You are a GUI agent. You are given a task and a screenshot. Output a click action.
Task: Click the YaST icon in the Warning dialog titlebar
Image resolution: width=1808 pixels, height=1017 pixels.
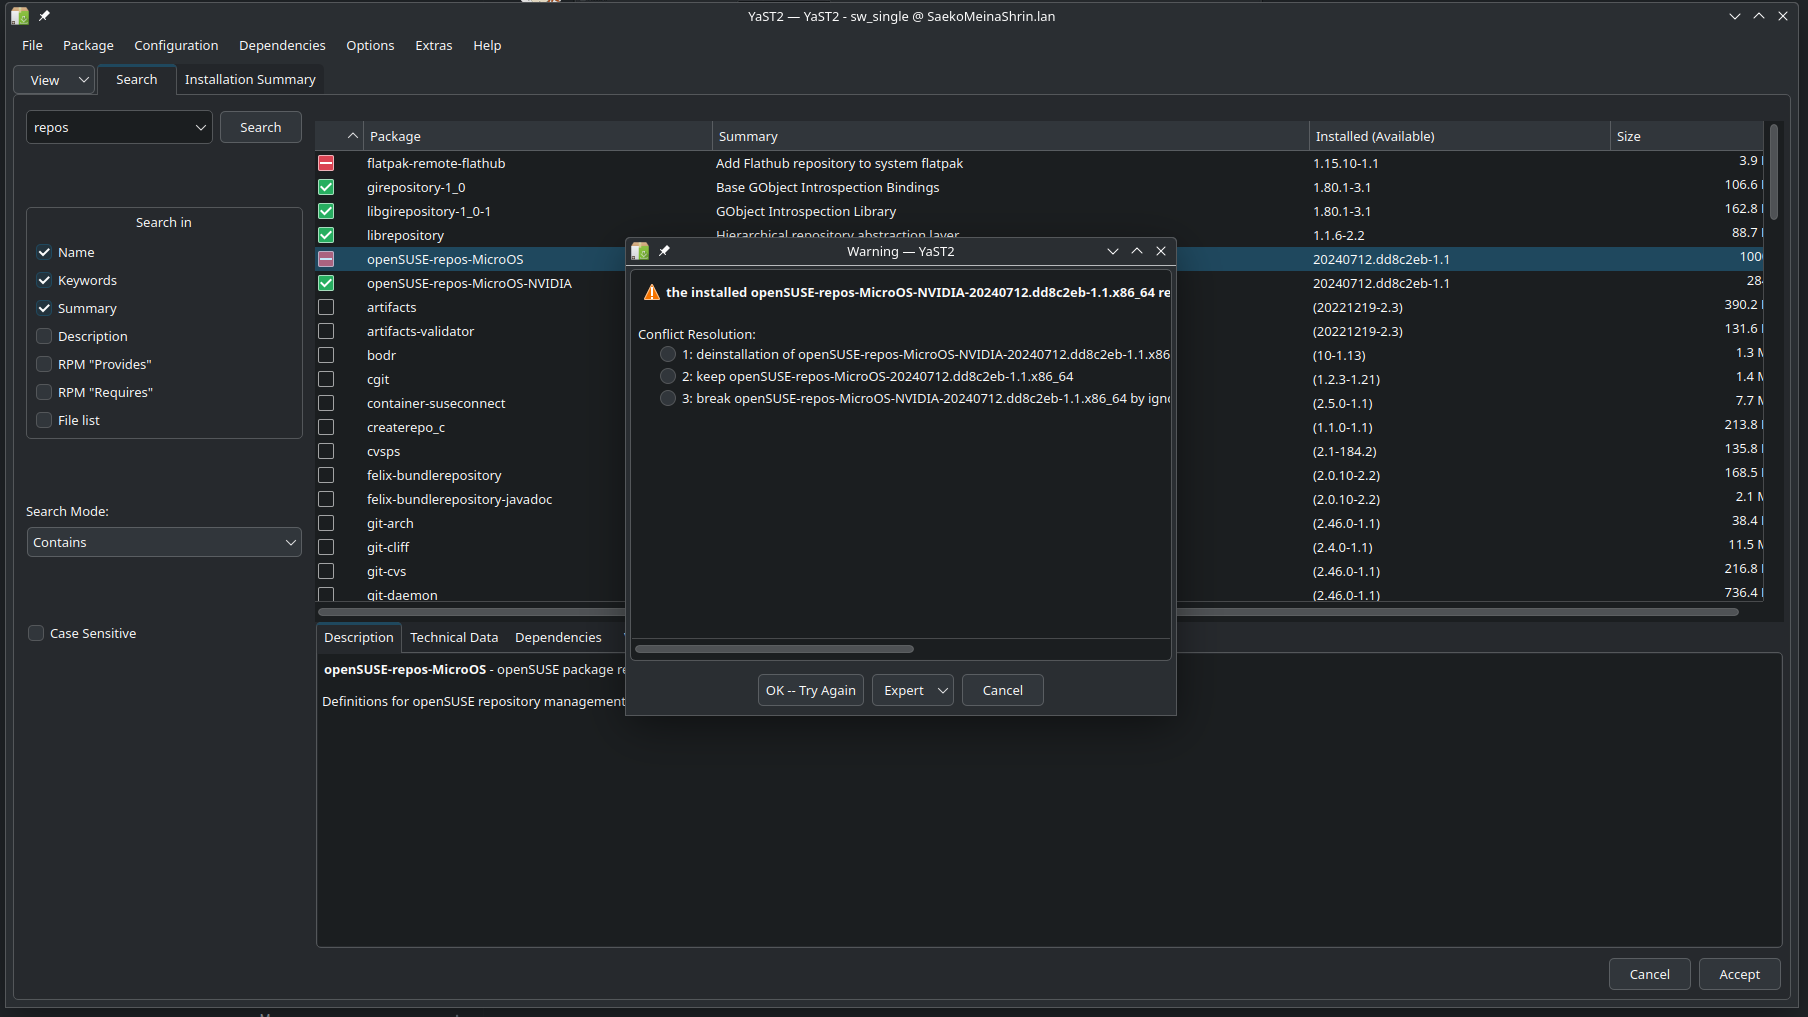pos(640,251)
